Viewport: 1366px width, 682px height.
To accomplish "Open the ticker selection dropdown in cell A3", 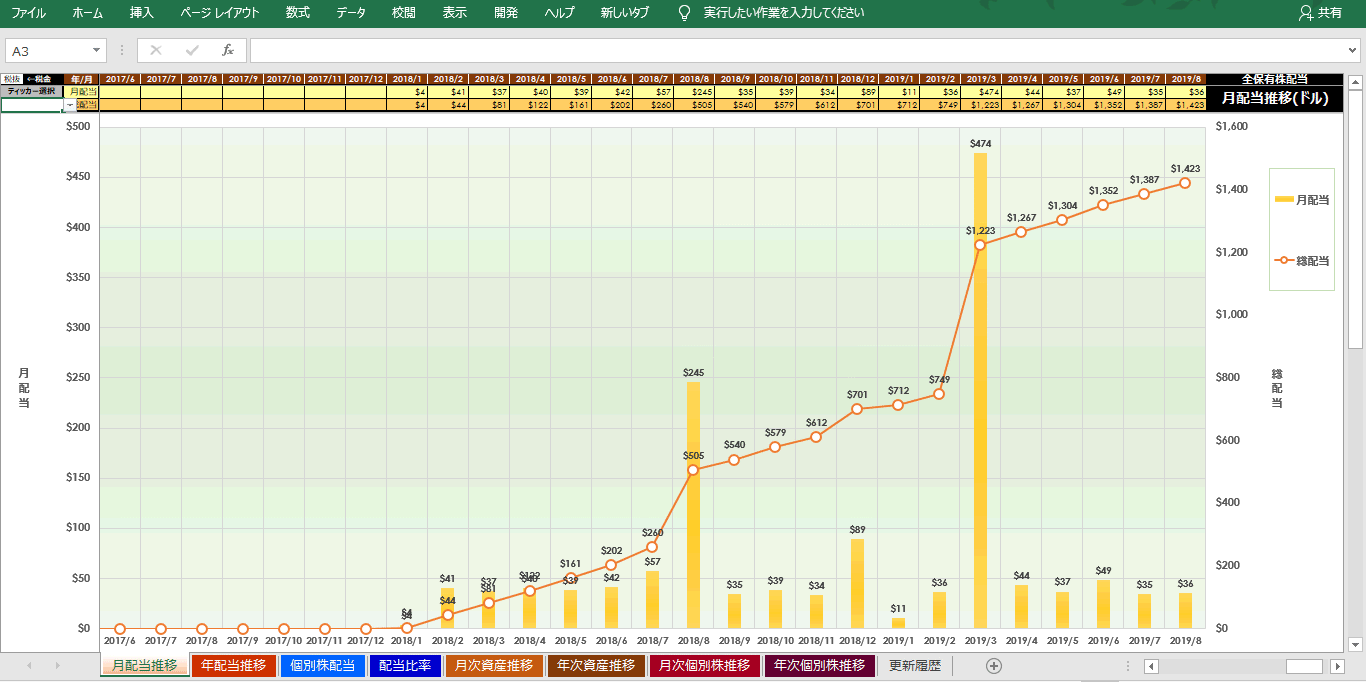I will pyautogui.click(x=70, y=105).
